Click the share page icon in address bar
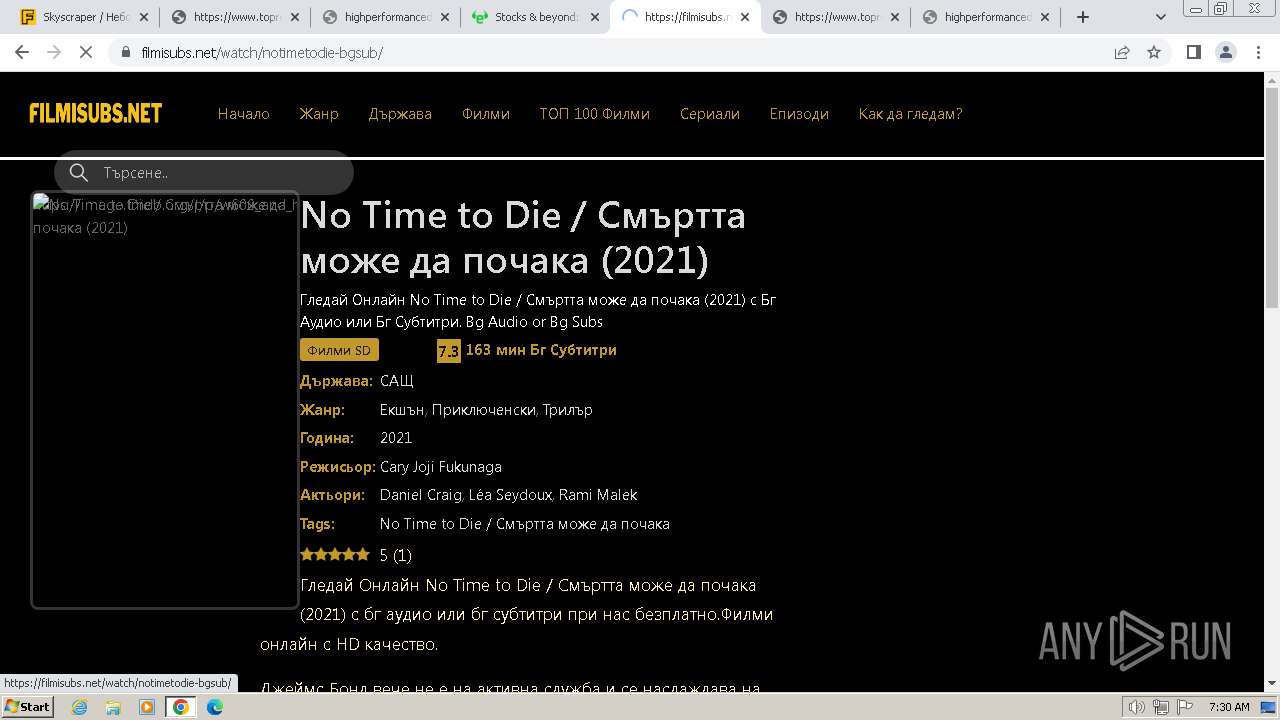 pos(1122,52)
